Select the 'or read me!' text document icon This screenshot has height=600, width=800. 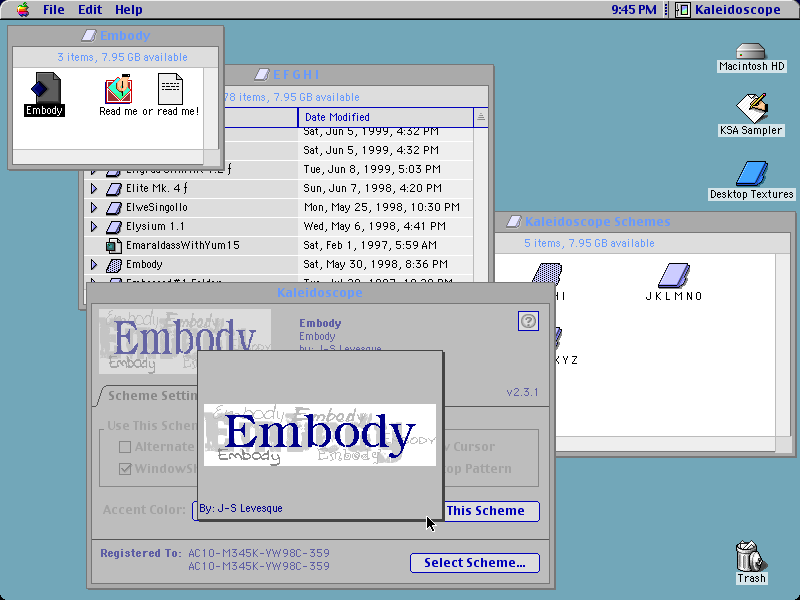[170, 89]
